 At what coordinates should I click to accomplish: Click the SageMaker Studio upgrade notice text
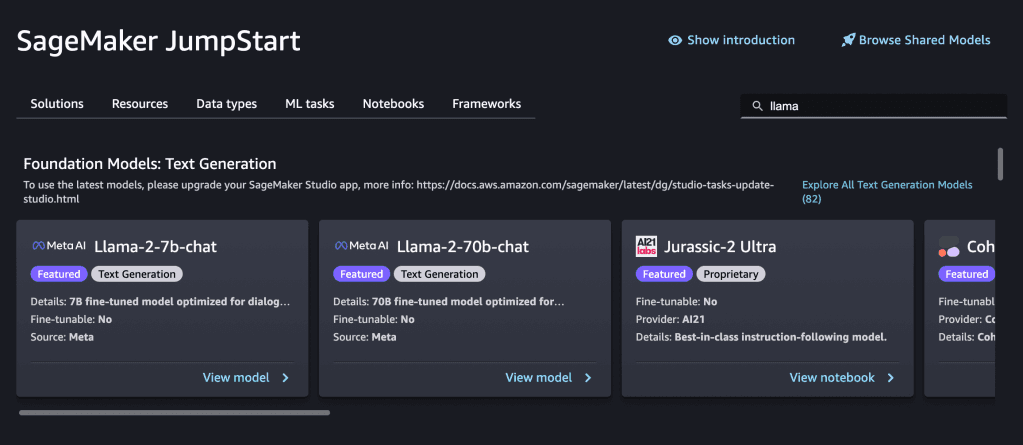(399, 192)
